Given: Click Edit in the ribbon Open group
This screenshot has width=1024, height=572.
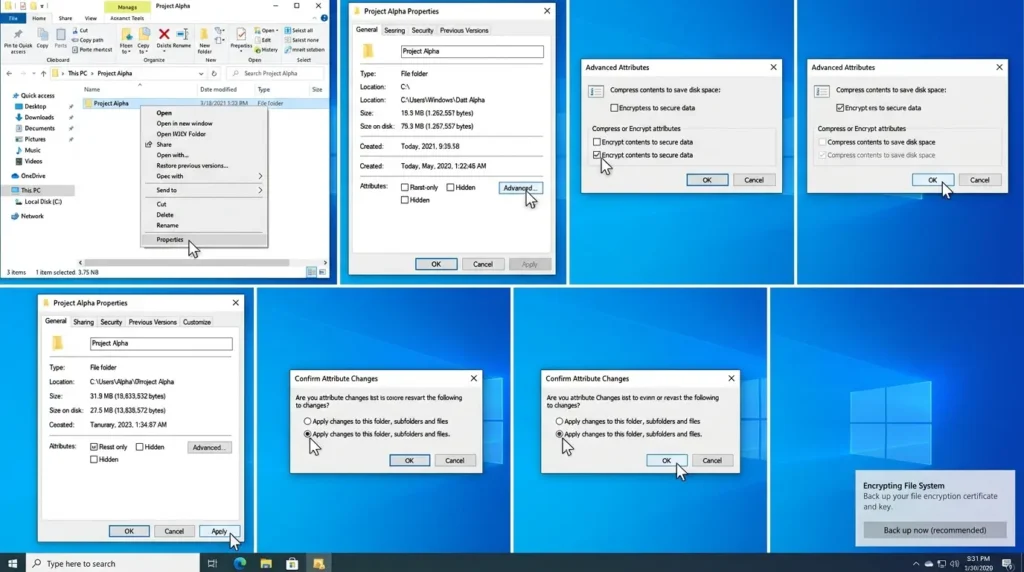Looking at the screenshot, I should pyautogui.click(x=263, y=40).
